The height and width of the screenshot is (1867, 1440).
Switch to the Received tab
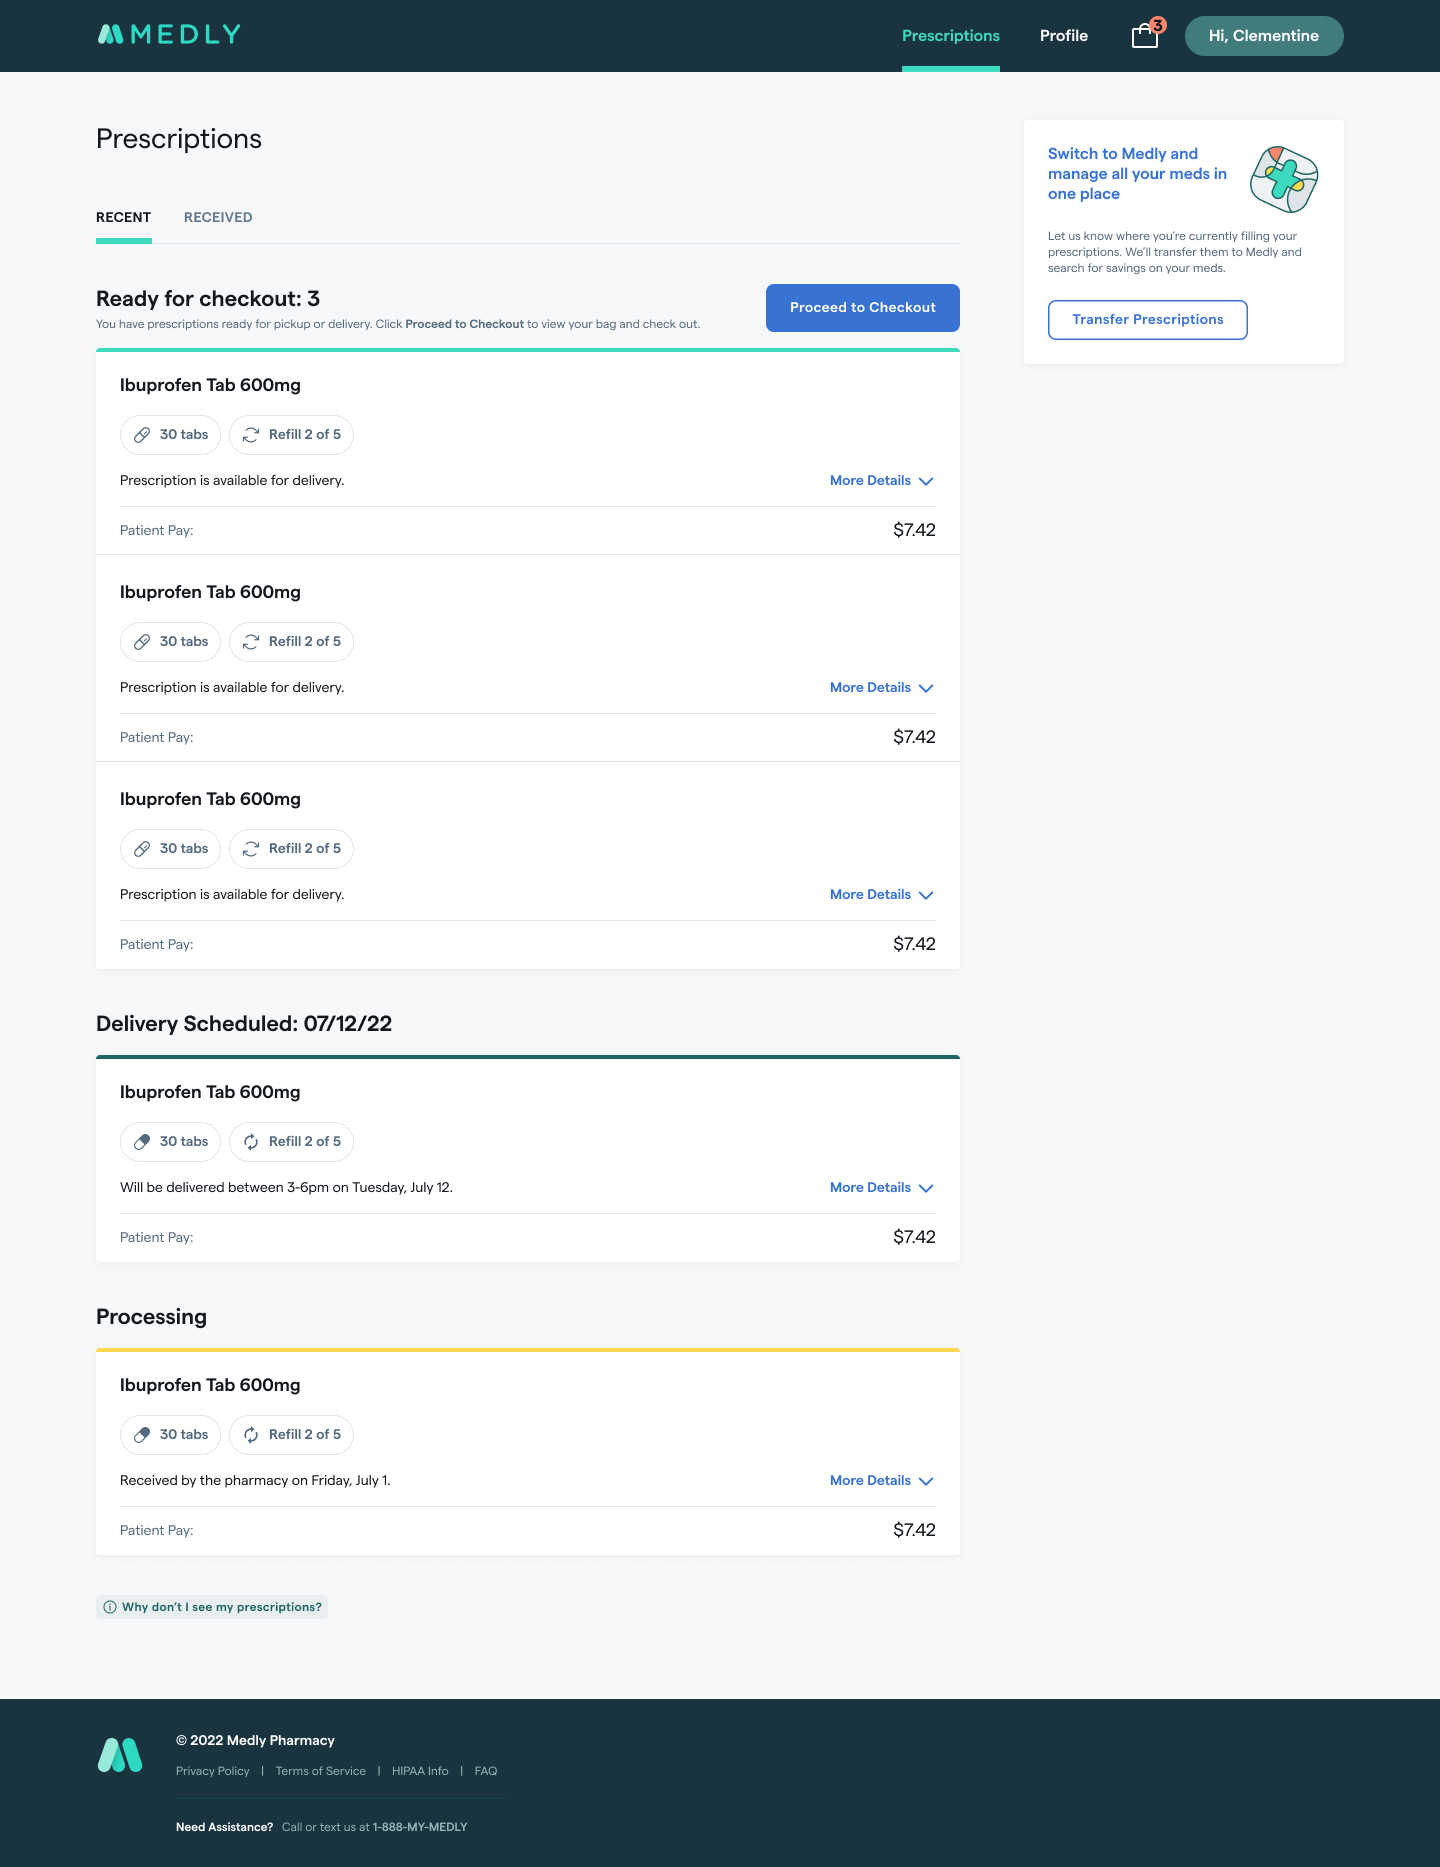(218, 218)
